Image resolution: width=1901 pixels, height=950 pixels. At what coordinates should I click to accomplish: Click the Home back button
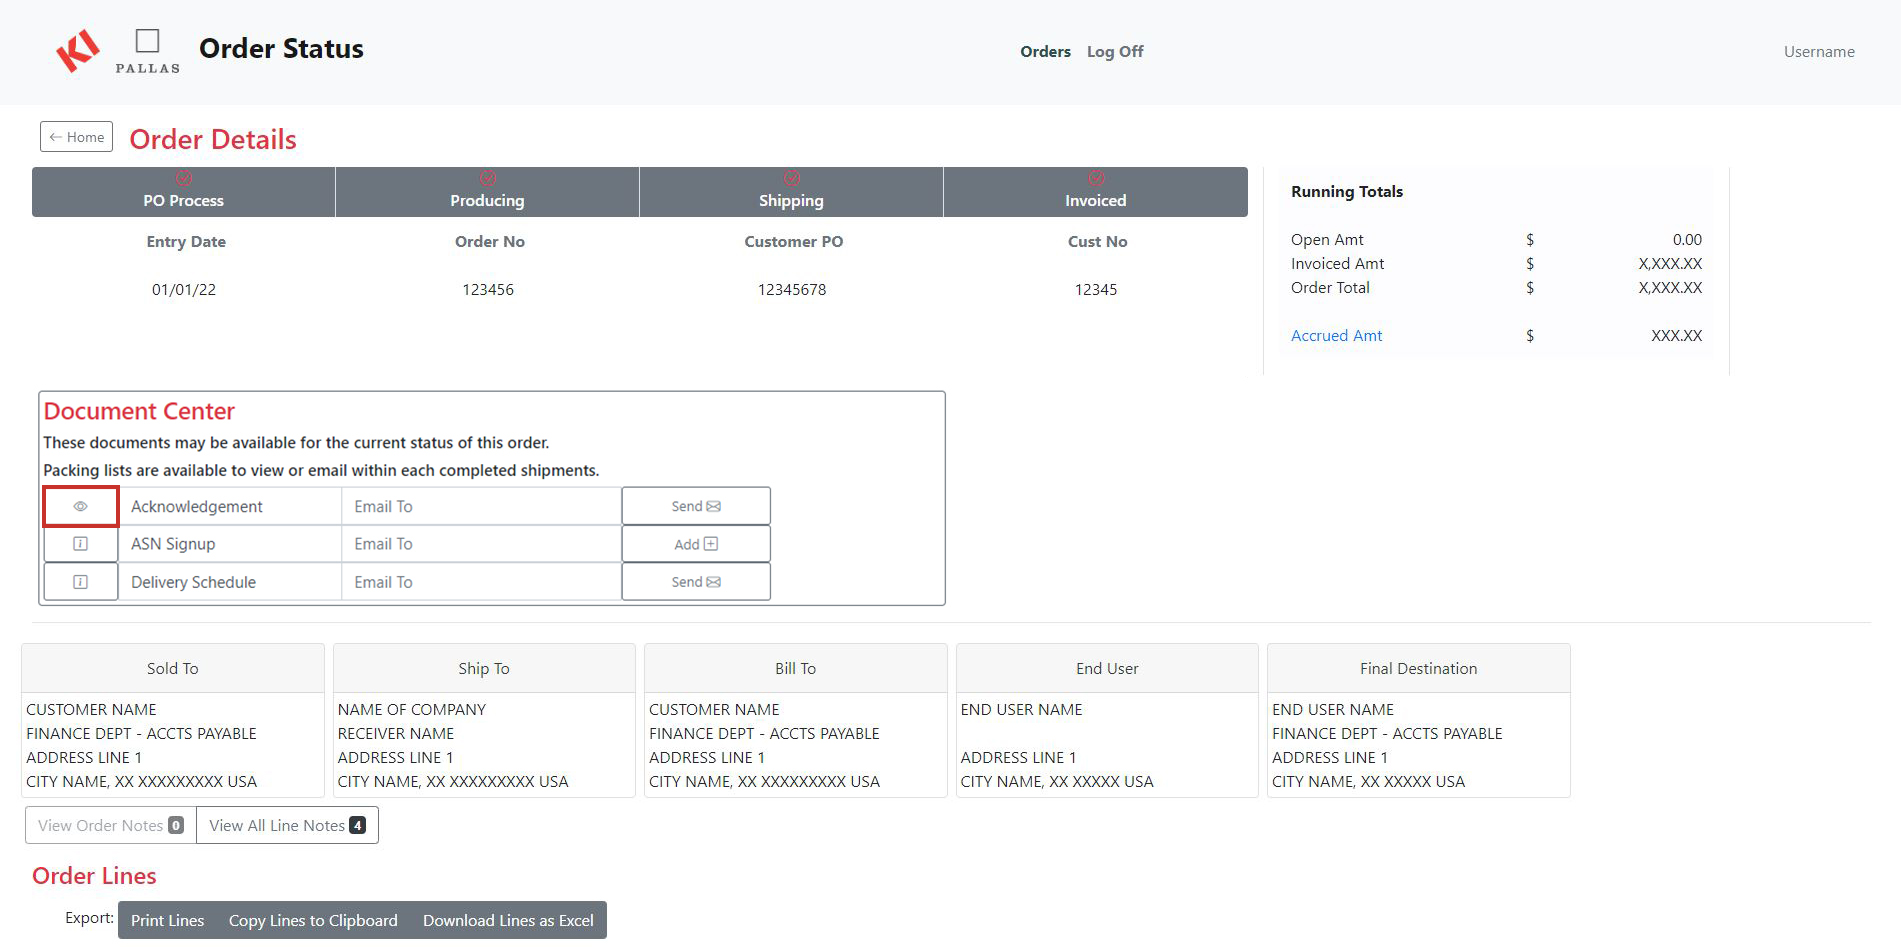coord(75,136)
